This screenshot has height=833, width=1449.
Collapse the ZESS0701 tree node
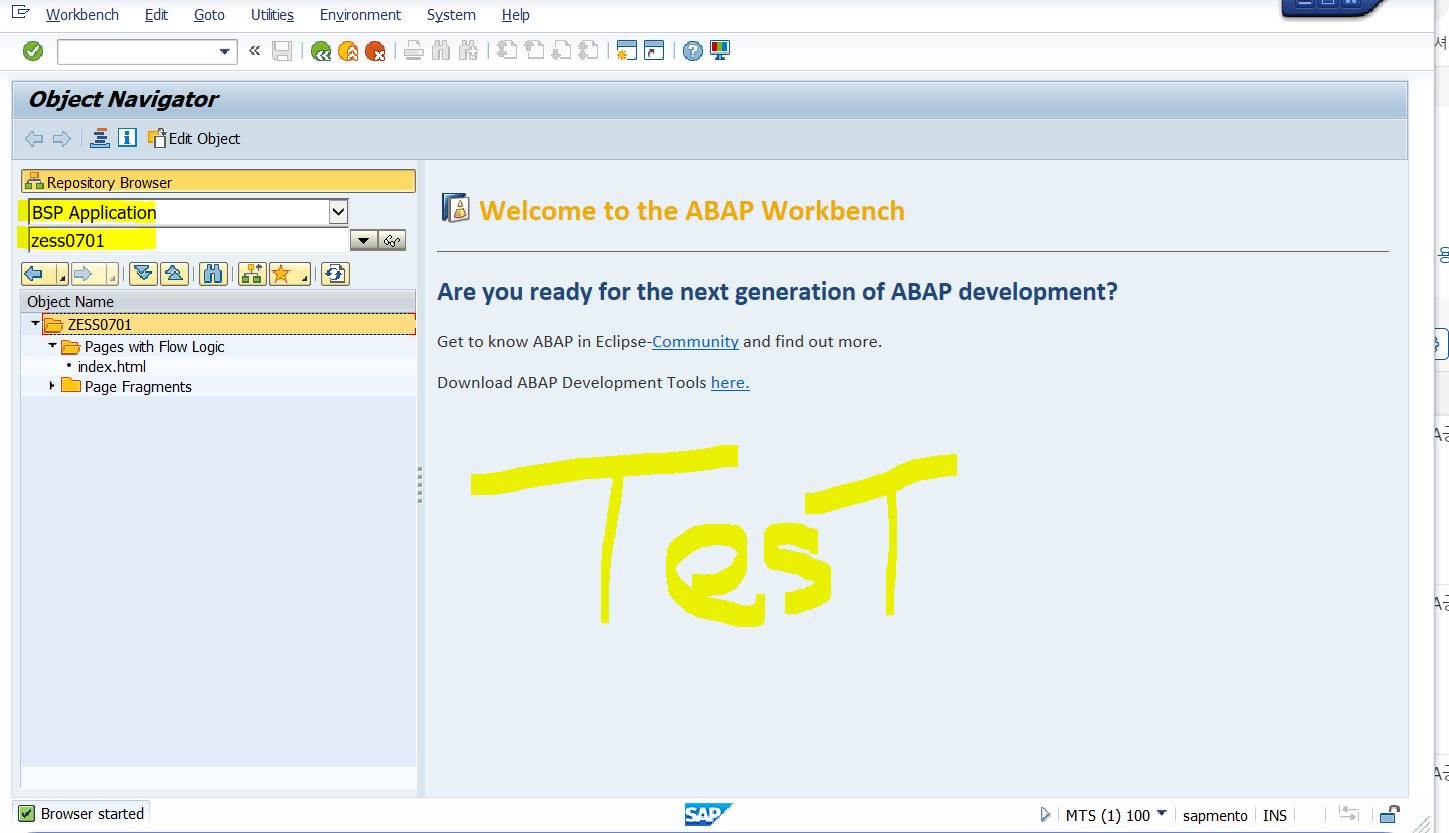click(35, 324)
